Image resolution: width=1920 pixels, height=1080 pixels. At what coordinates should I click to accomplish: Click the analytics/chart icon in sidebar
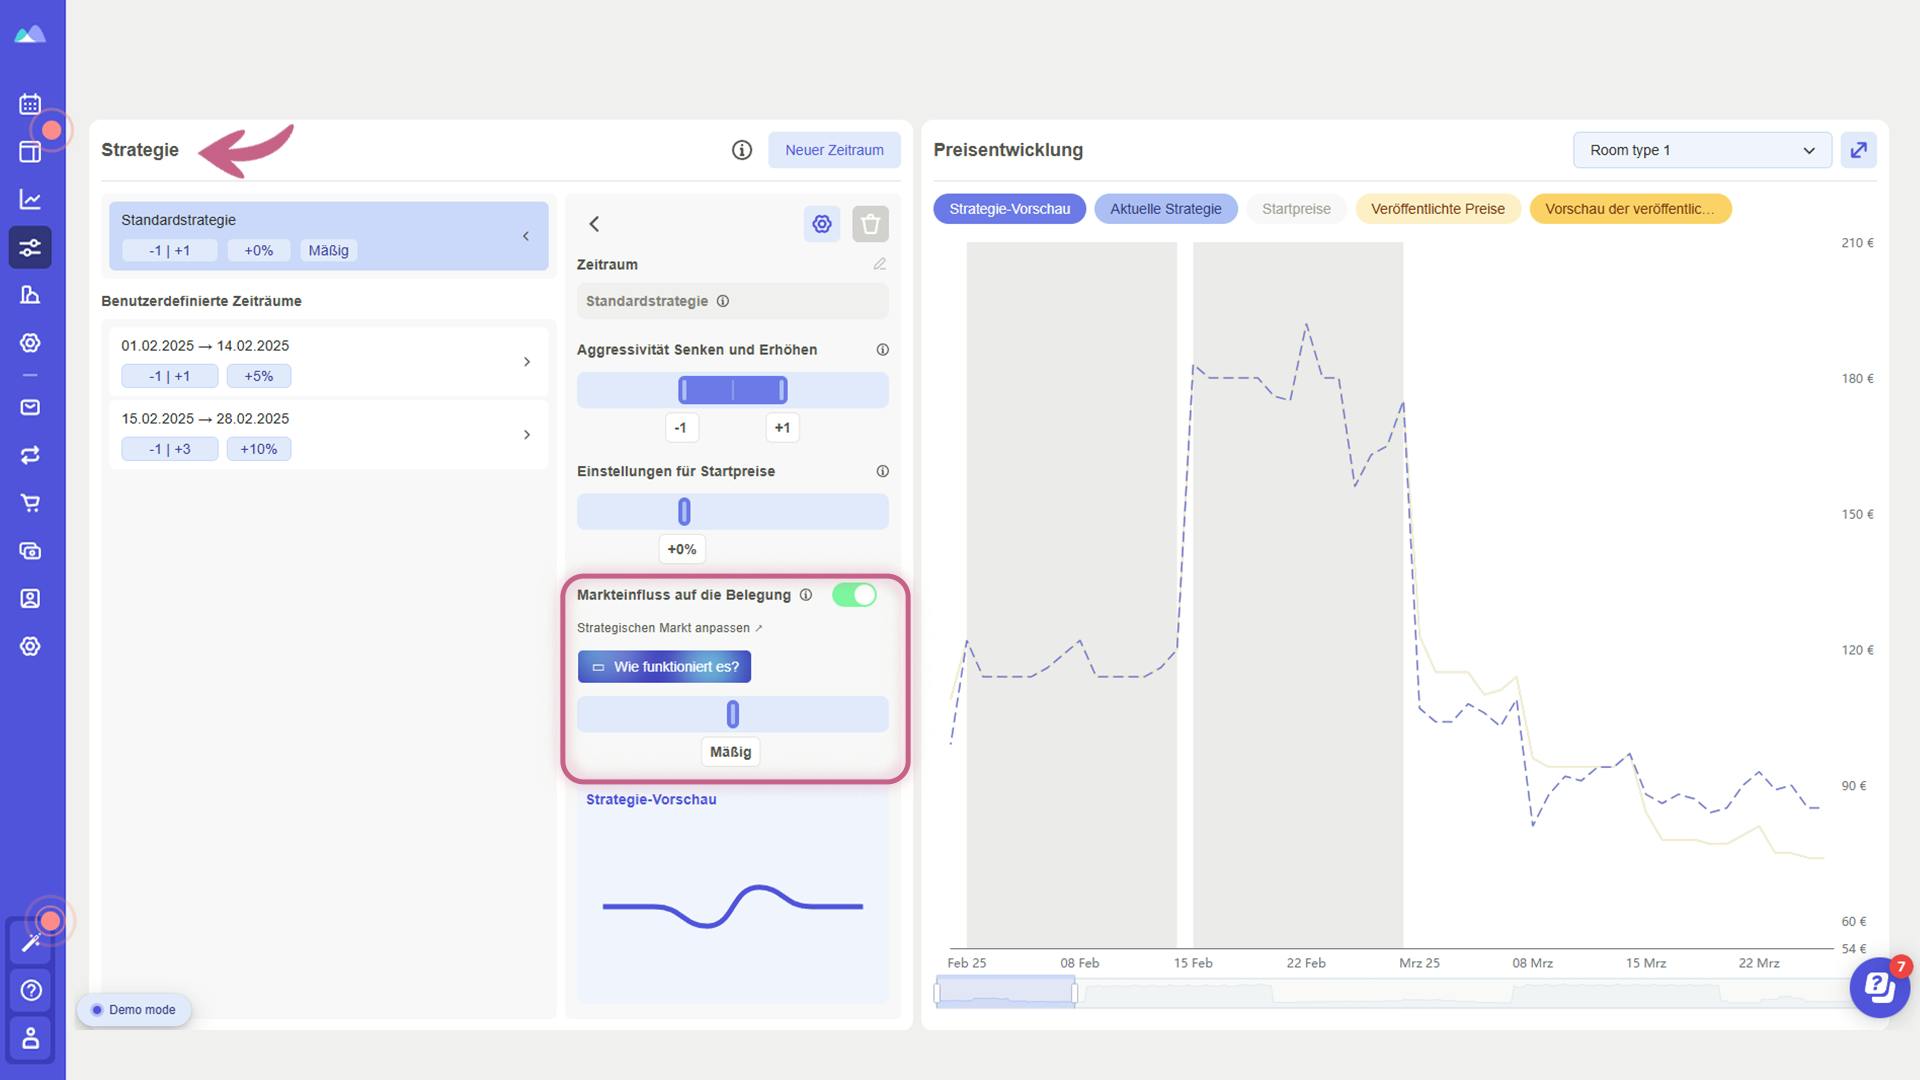[32, 199]
